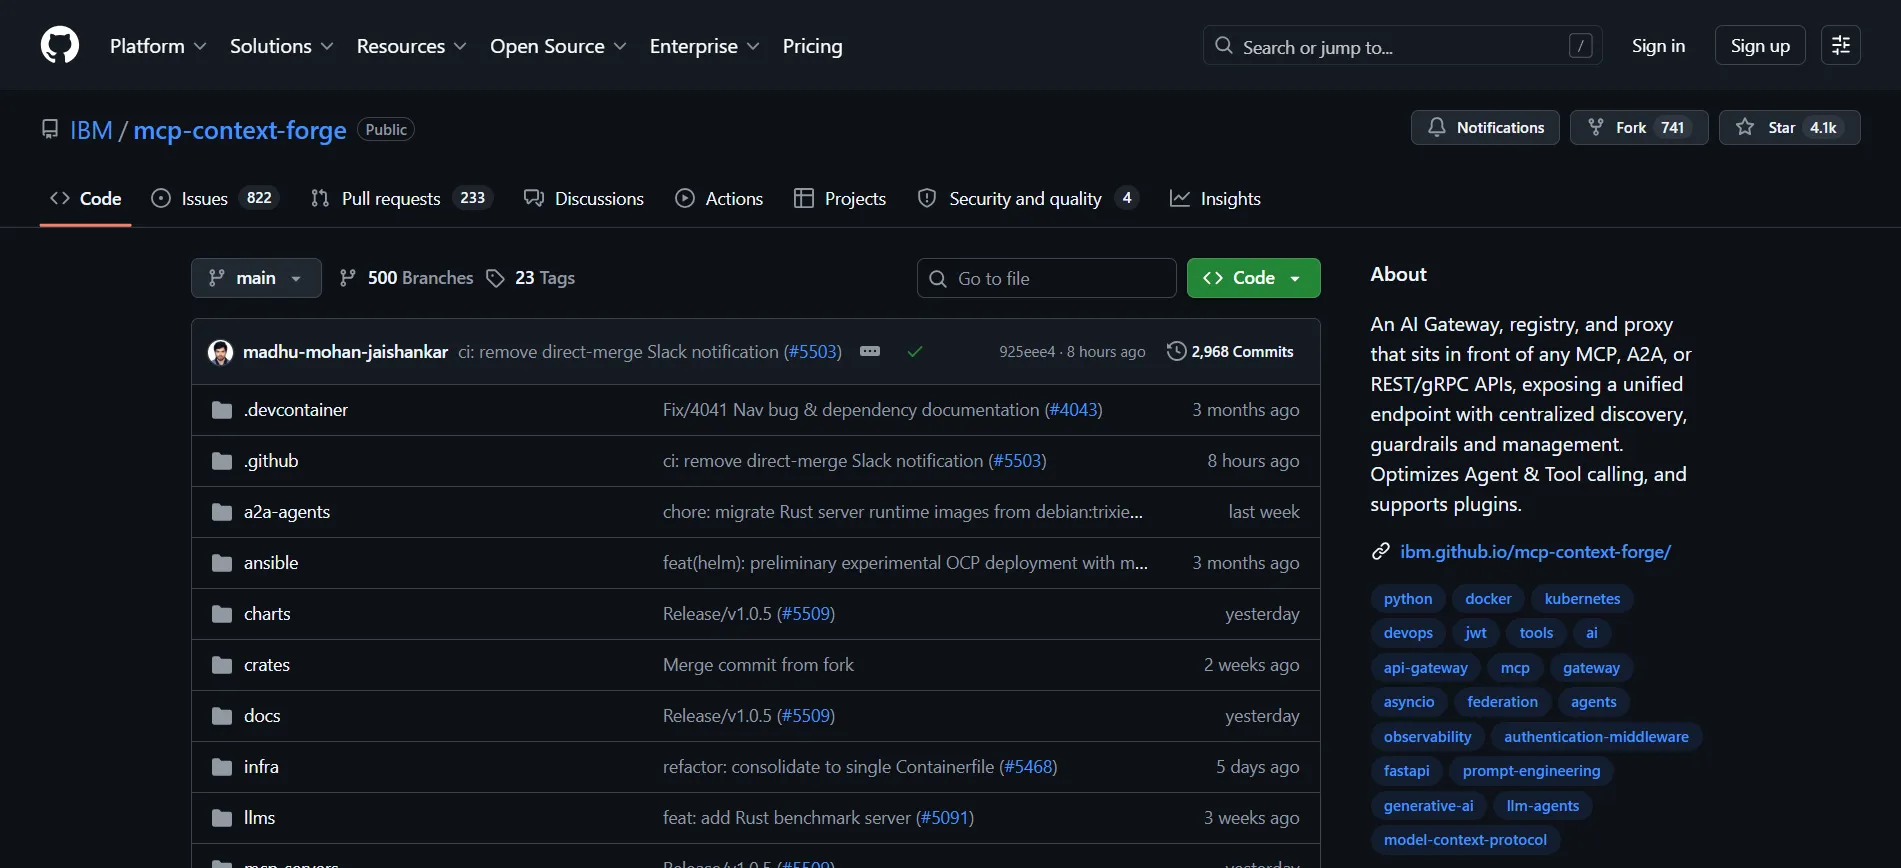Click the Fork 741 button
Image resolution: width=1901 pixels, height=868 pixels.
click(1639, 127)
